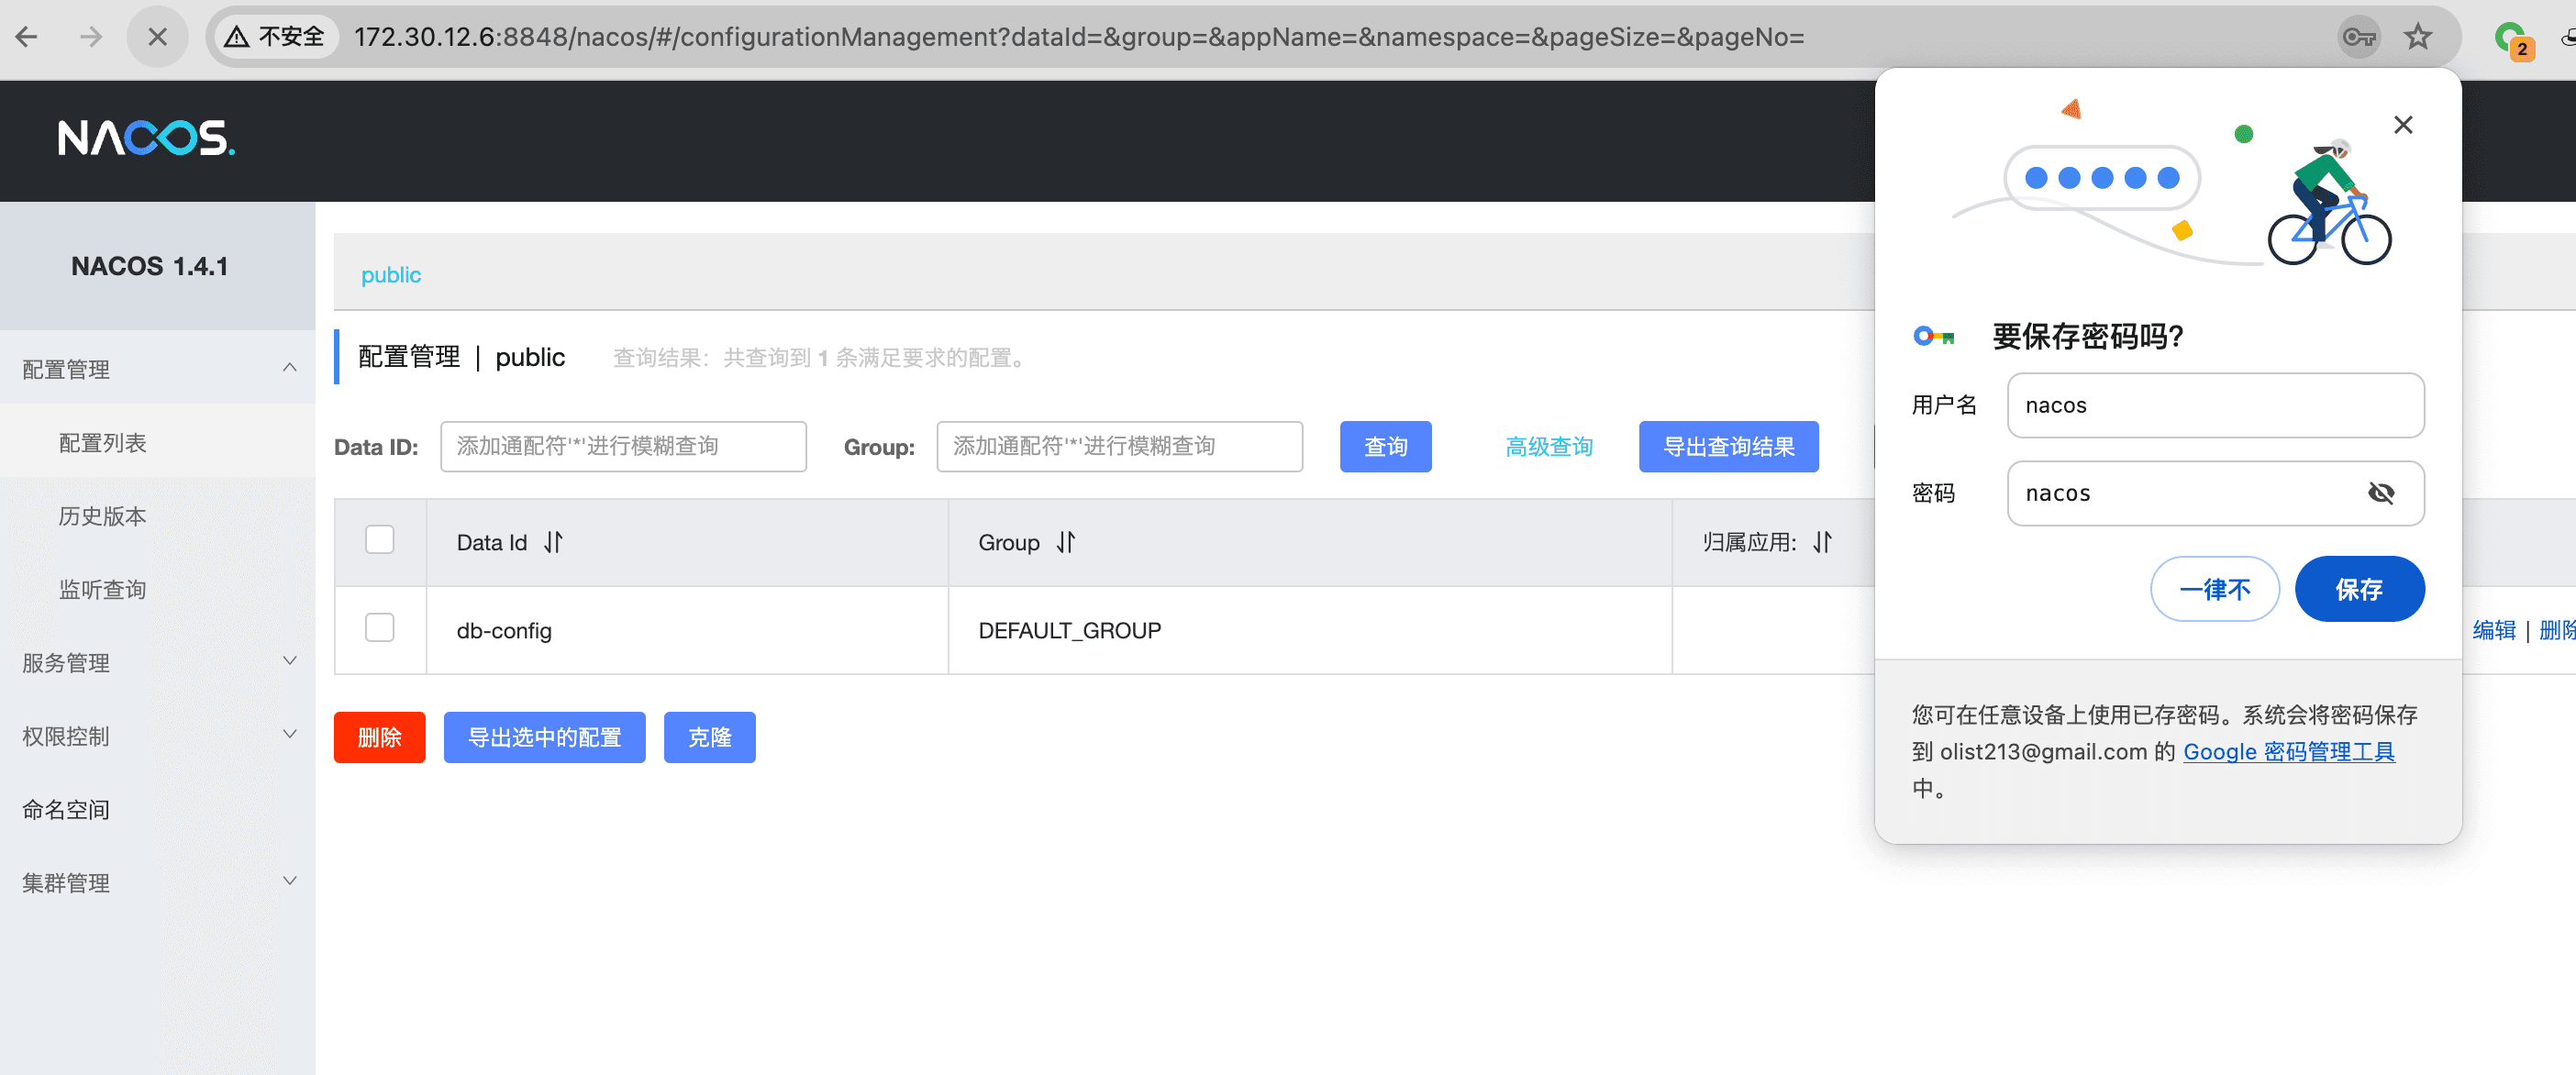Stop page loading with the X icon
Viewport: 2576px width, 1075px height.
point(157,37)
